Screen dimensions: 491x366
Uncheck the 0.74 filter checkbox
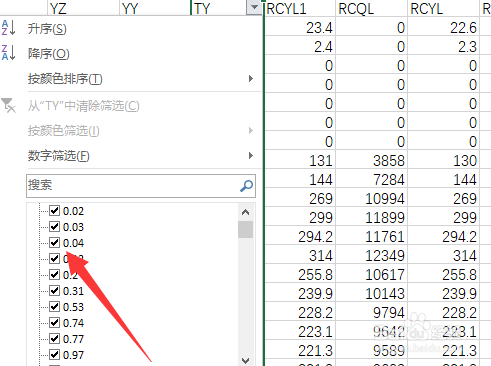pos(54,323)
